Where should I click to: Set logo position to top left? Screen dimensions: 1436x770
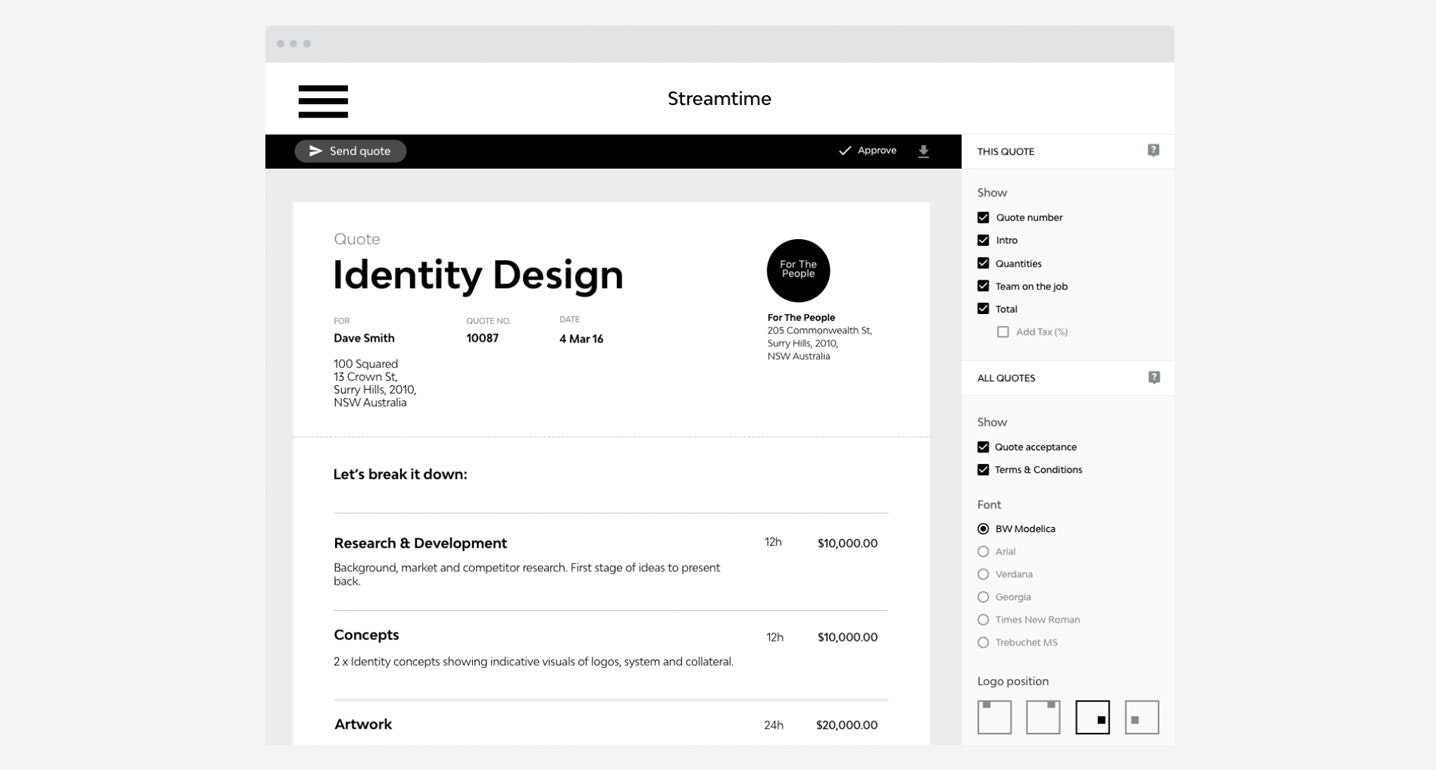(994, 717)
